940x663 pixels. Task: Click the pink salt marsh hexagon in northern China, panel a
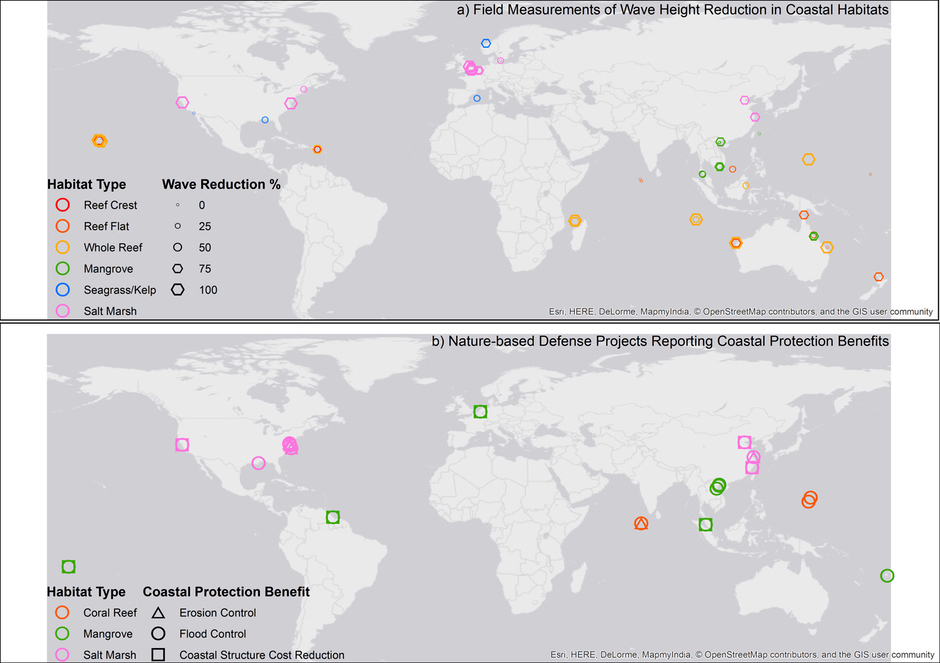745,100
